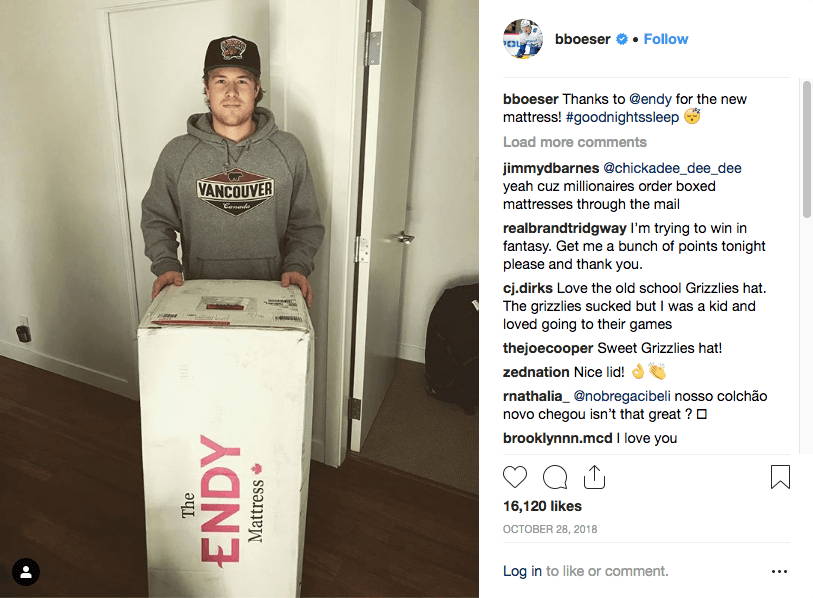Click Log in link
The image size is (813, 598).
(522, 571)
